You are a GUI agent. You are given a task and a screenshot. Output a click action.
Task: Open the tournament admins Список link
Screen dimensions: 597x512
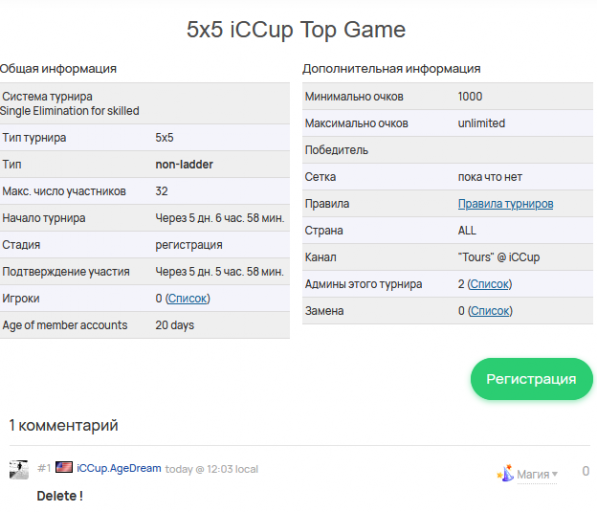coord(490,284)
